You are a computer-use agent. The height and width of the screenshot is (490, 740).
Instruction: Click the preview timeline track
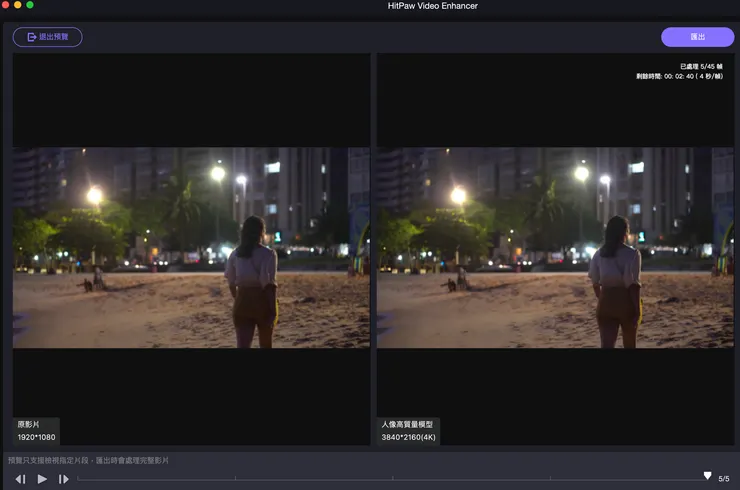tap(392, 479)
